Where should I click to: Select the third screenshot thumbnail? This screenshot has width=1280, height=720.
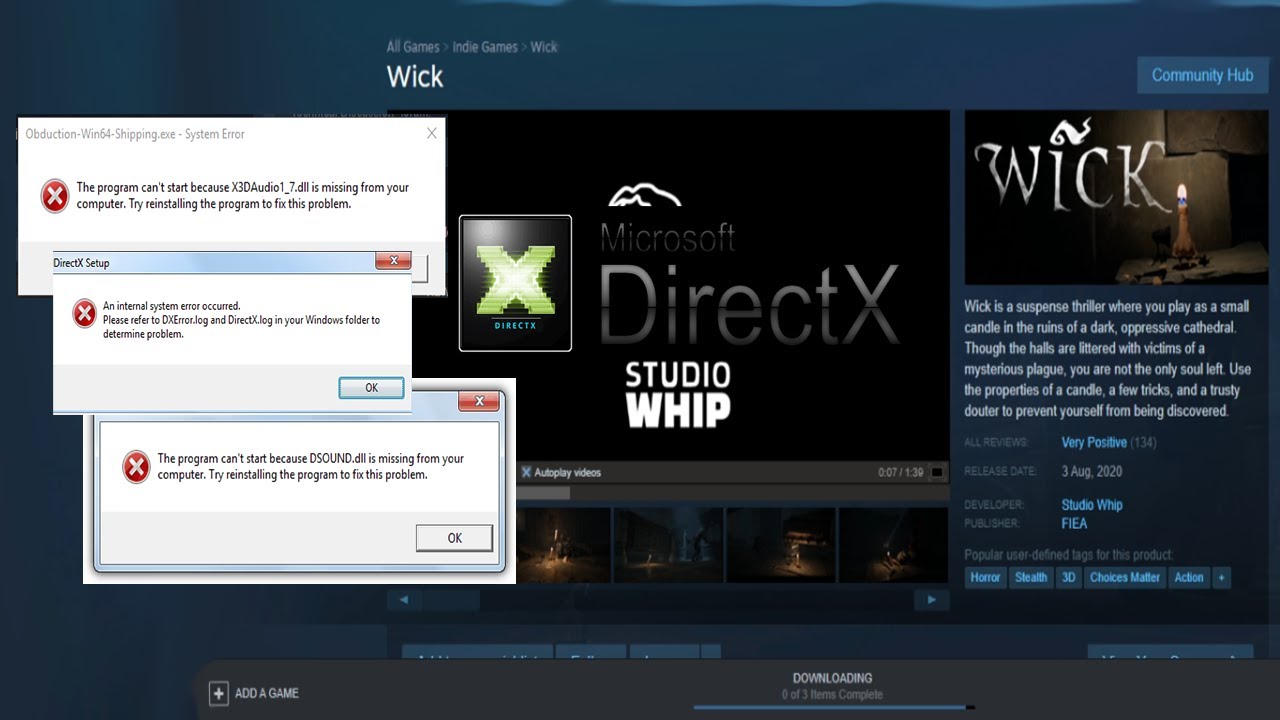tap(780, 545)
